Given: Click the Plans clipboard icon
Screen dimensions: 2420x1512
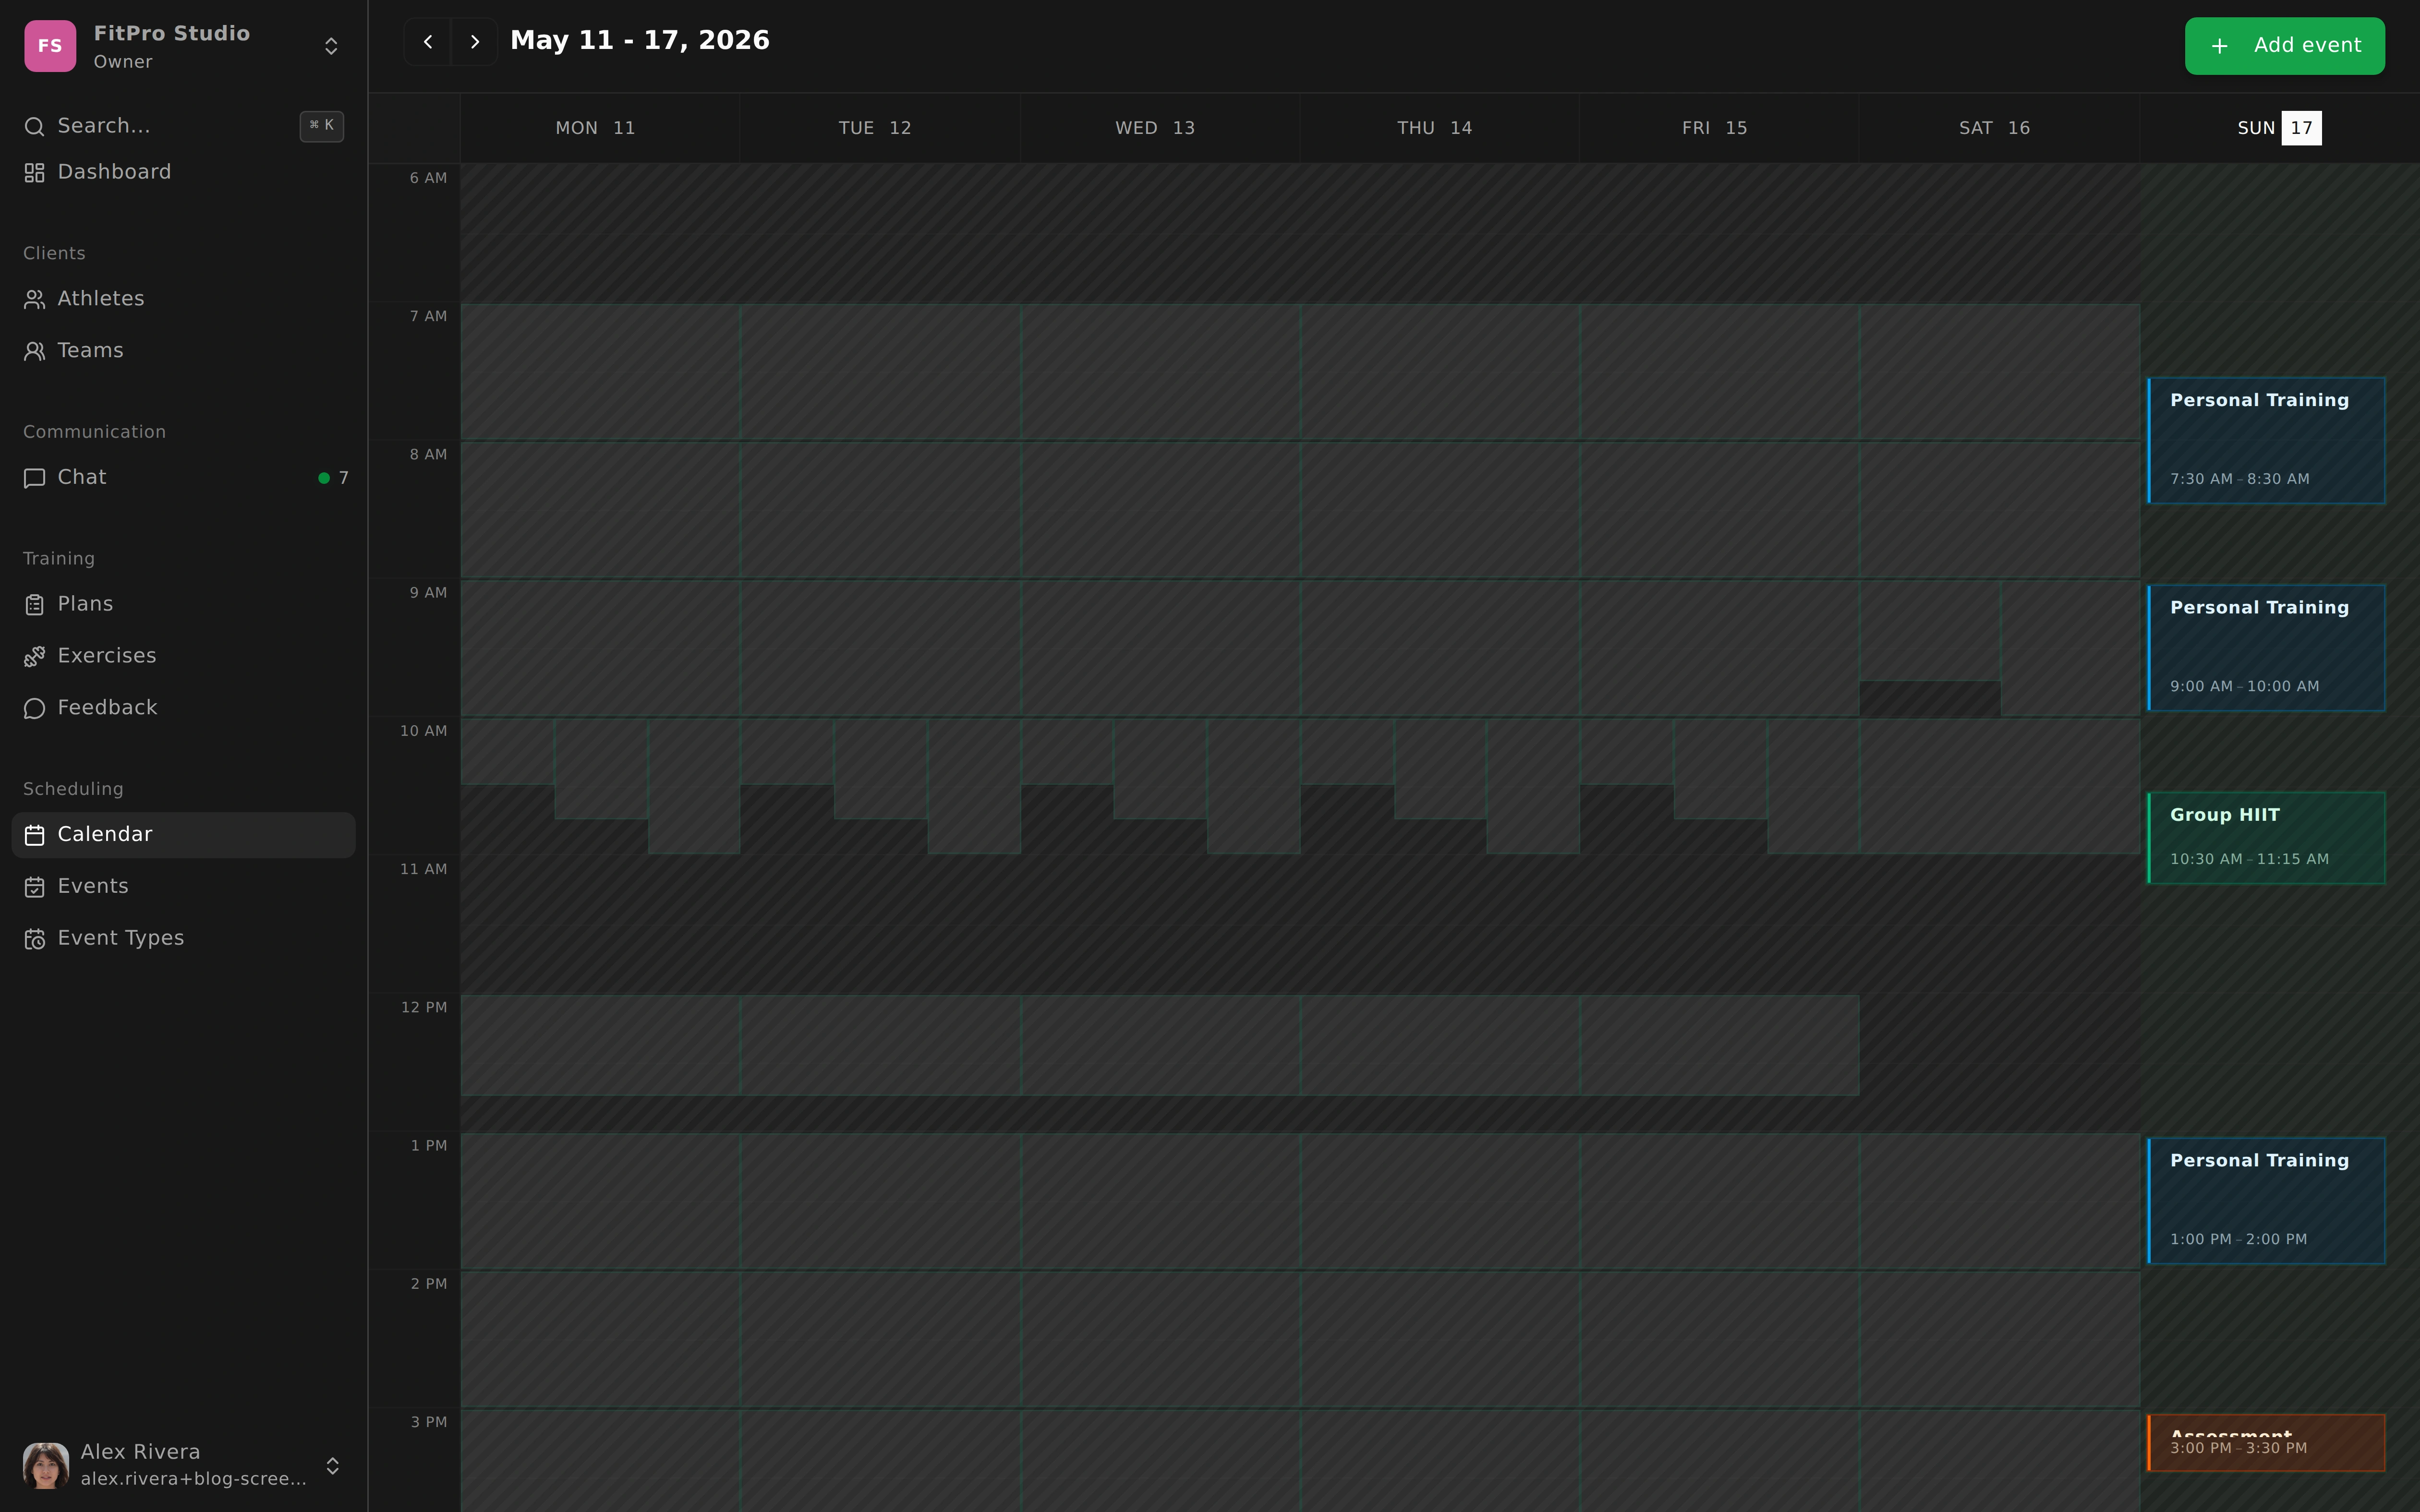Looking at the screenshot, I should pyautogui.click(x=34, y=605).
